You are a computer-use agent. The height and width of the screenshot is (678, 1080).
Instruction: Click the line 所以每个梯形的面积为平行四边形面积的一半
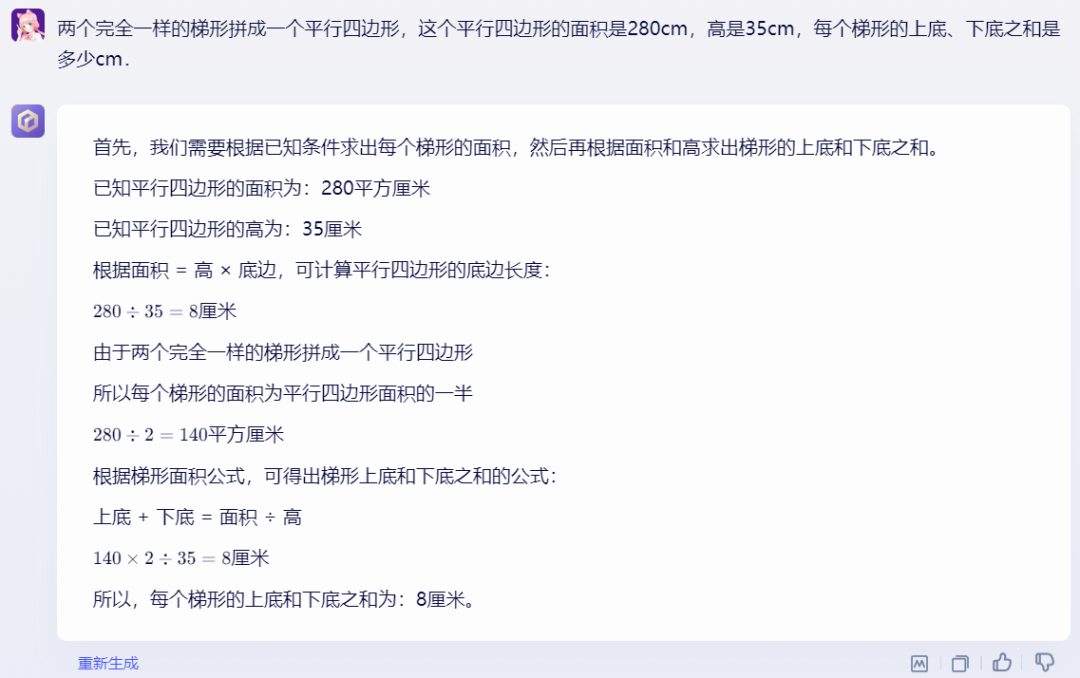283,393
